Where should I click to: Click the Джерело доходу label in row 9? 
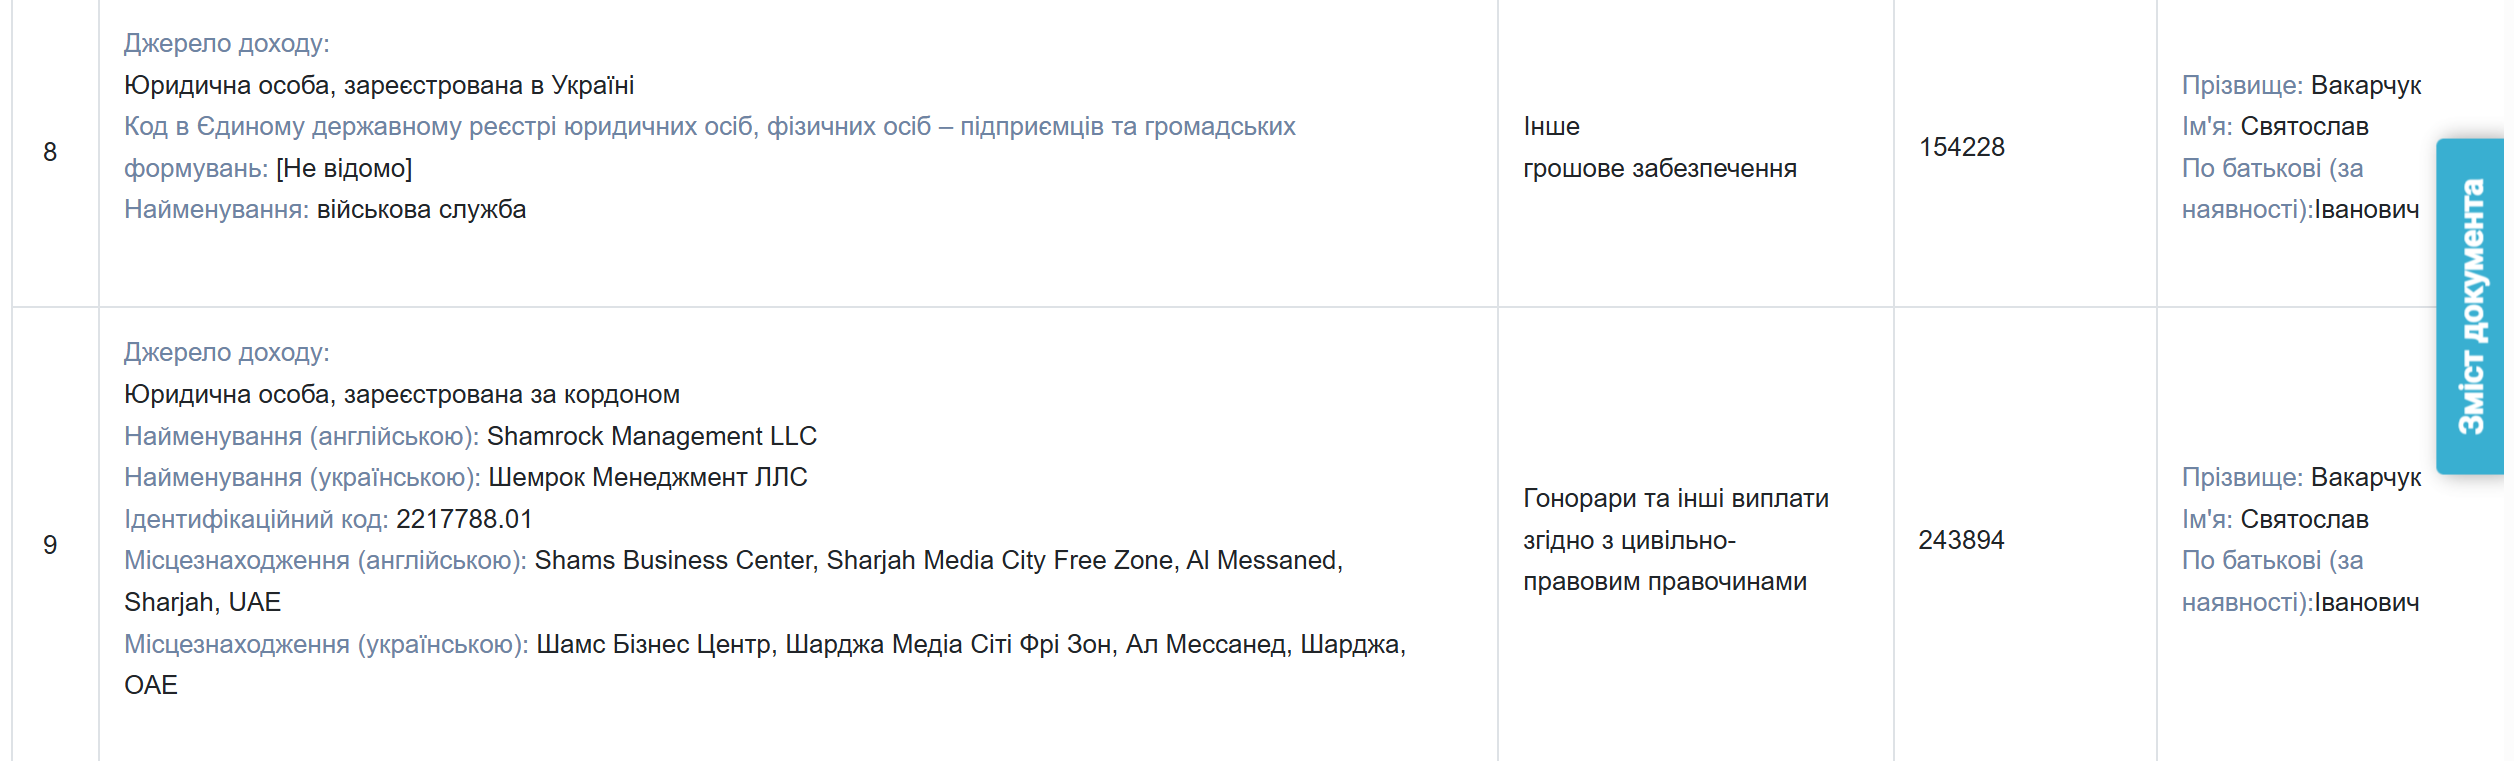pyautogui.click(x=226, y=353)
